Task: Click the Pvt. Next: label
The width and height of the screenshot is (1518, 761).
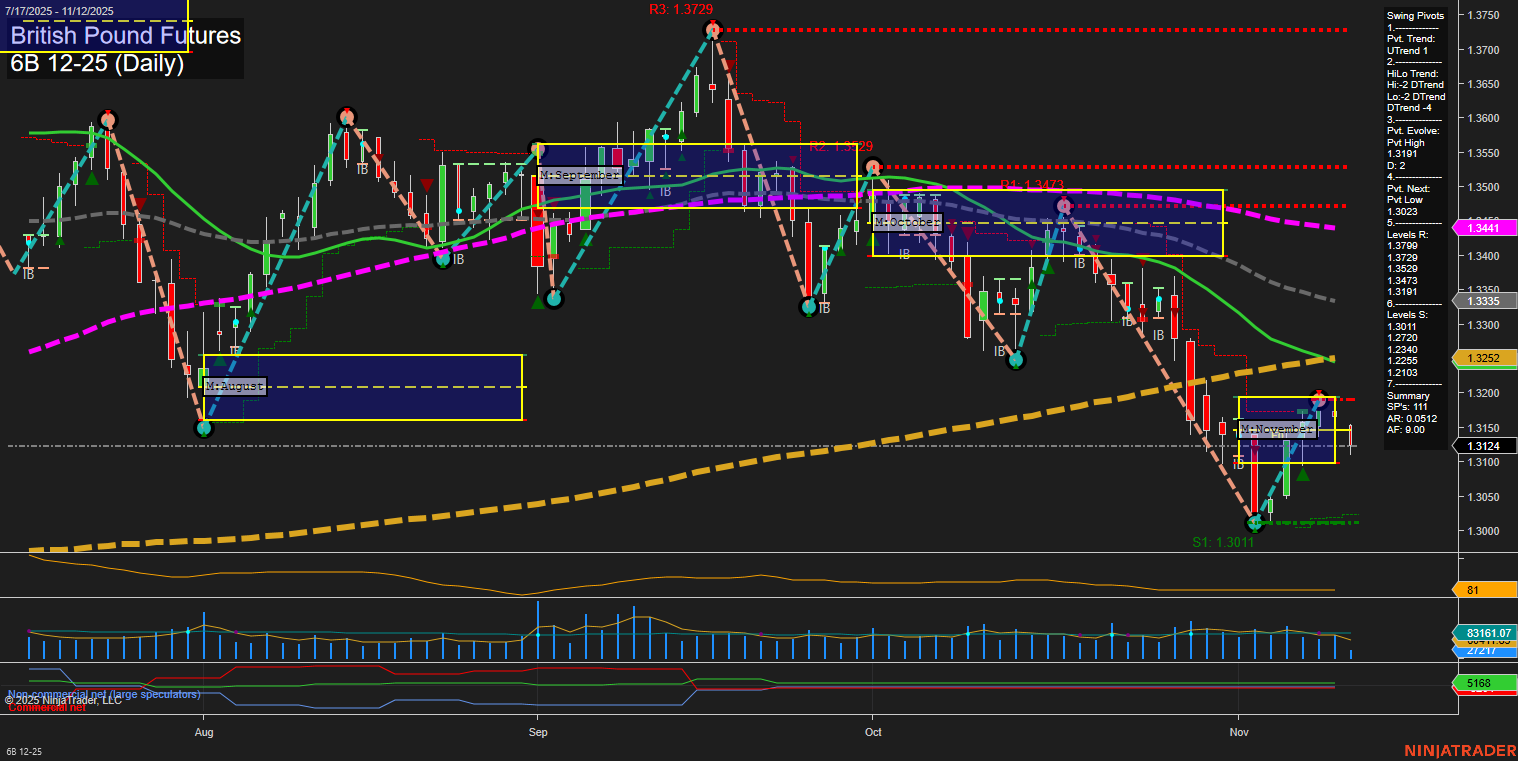Action: pyautogui.click(x=1409, y=188)
